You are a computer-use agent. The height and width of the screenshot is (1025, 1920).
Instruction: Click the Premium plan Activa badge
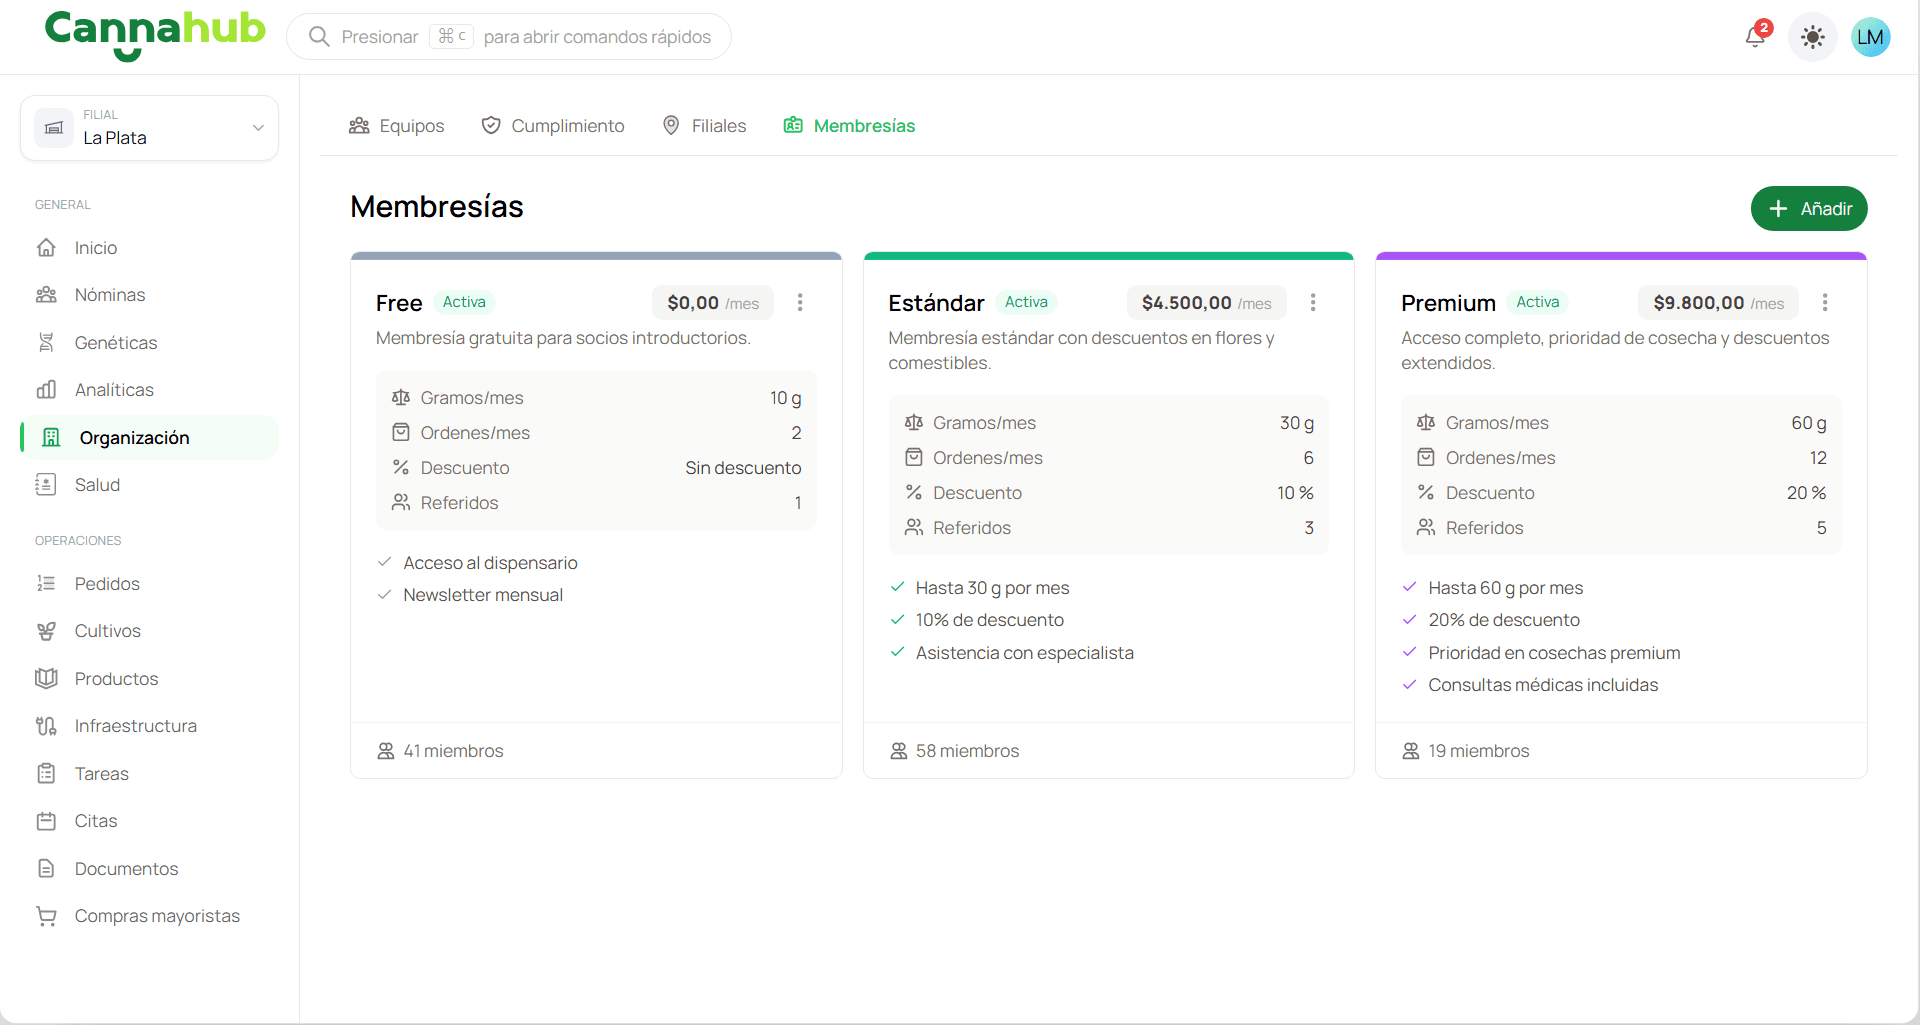(x=1538, y=302)
